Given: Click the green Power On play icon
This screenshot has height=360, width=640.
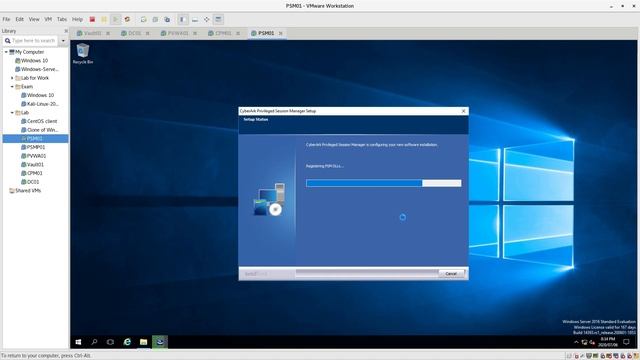Looking at the screenshot, I should pyautogui.click(x=116, y=19).
